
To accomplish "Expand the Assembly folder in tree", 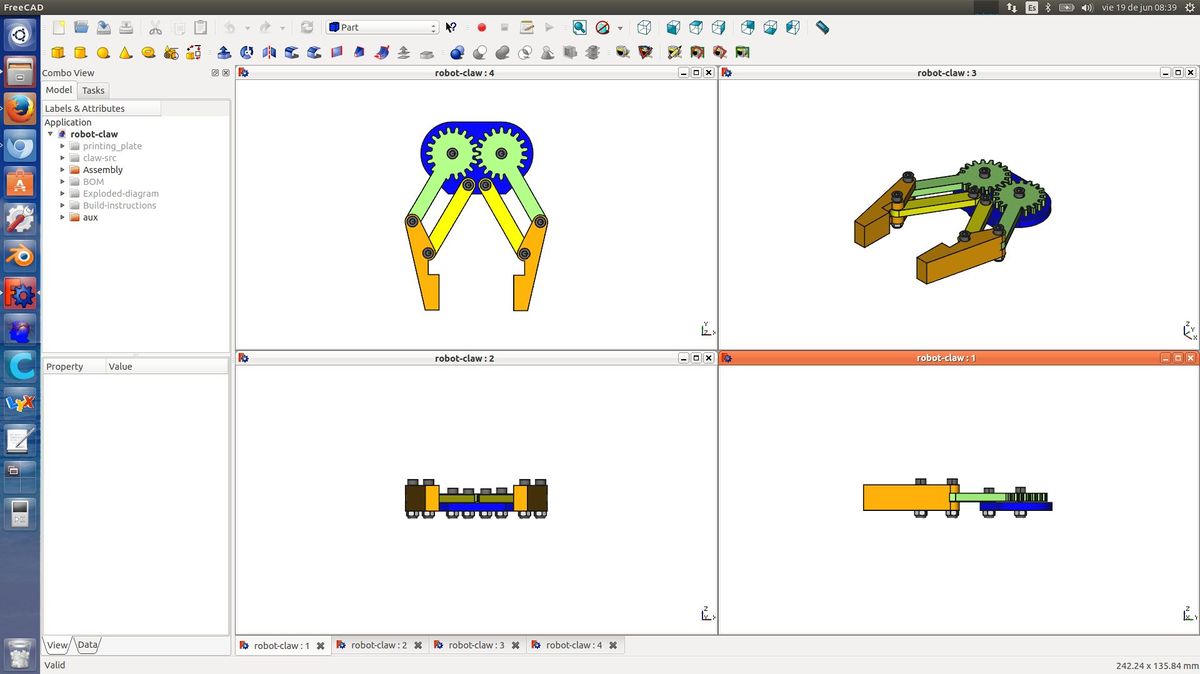I will tap(63, 170).
